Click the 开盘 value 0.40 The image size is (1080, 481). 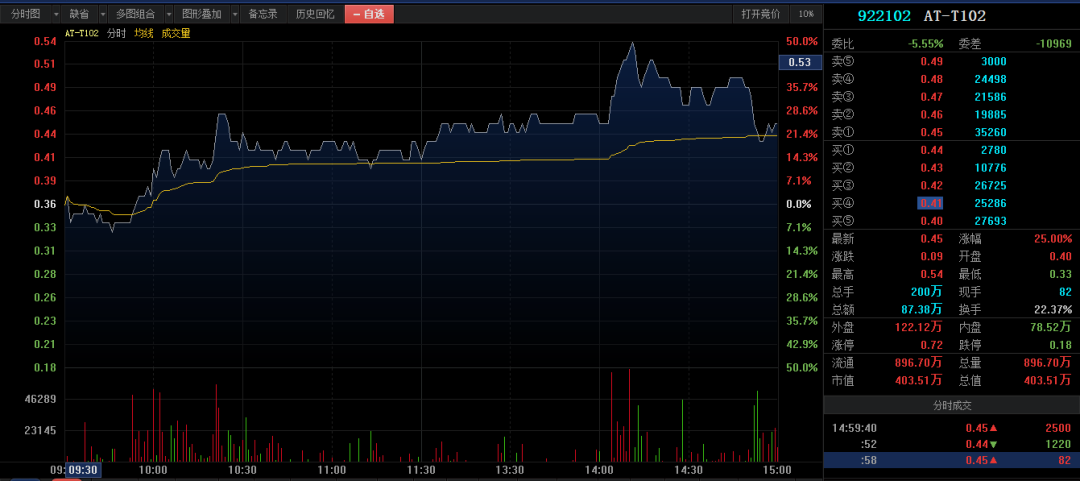(1061, 256)
